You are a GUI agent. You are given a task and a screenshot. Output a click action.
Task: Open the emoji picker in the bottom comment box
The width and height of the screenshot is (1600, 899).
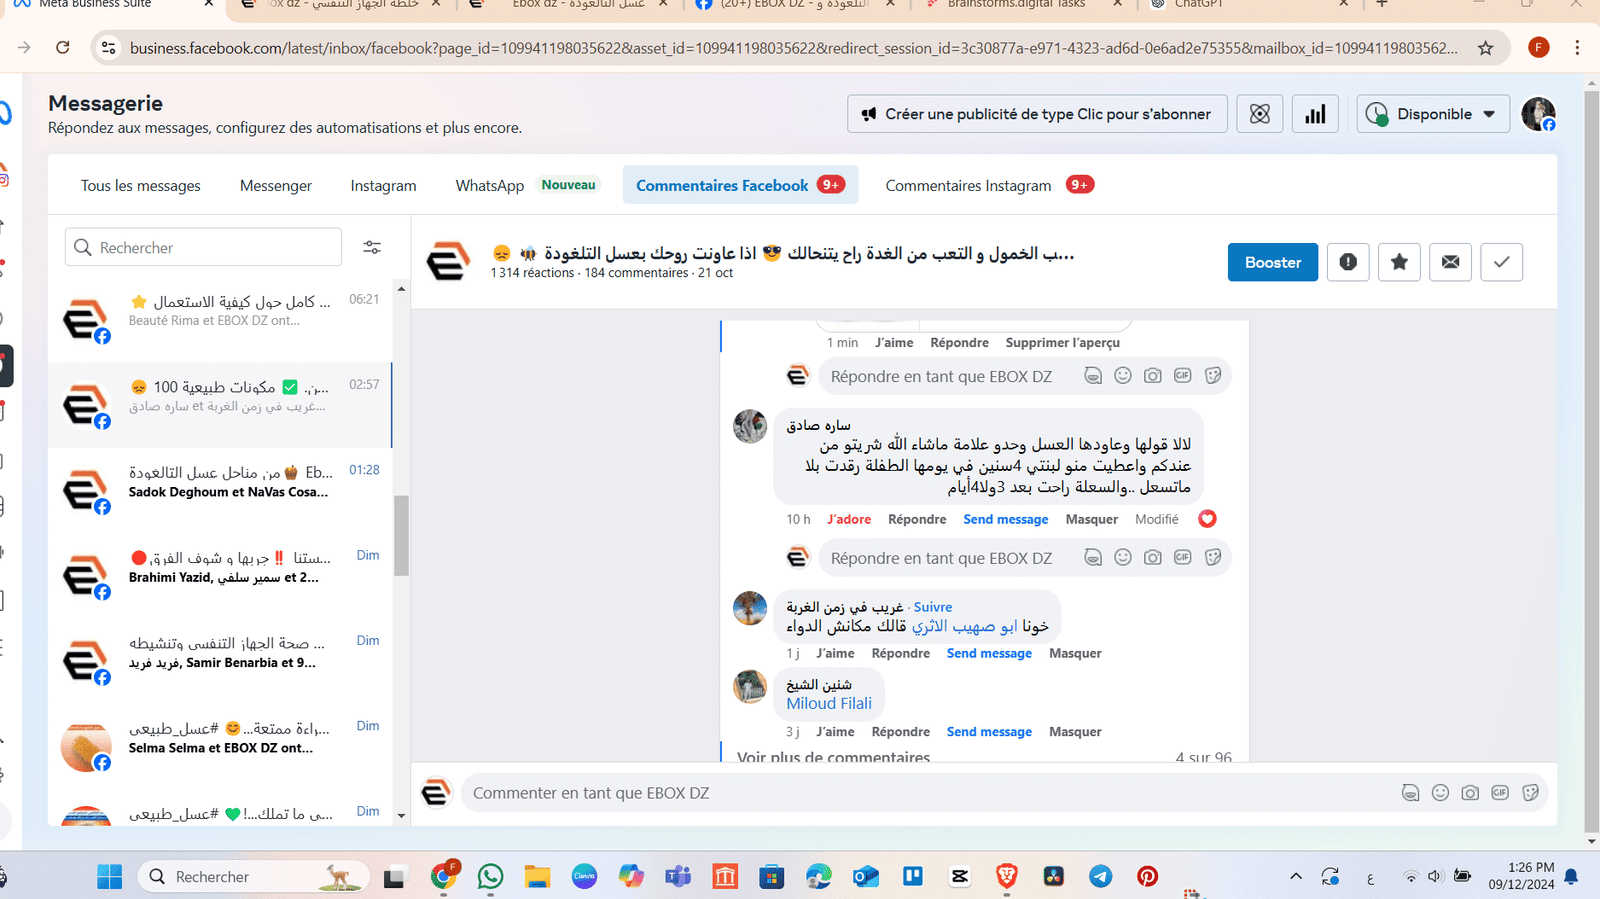pyautogui.click(x=1440, y=793)
